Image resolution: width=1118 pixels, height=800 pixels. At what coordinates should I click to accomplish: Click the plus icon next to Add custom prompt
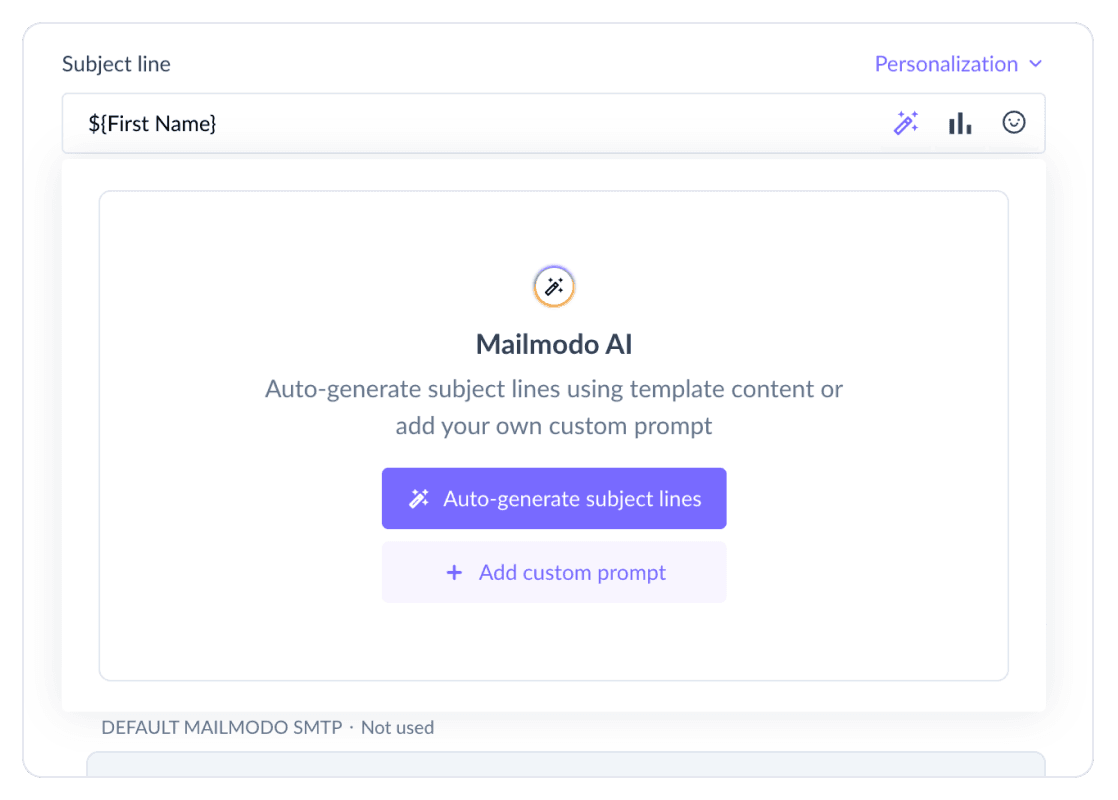[x=455, y=572]
